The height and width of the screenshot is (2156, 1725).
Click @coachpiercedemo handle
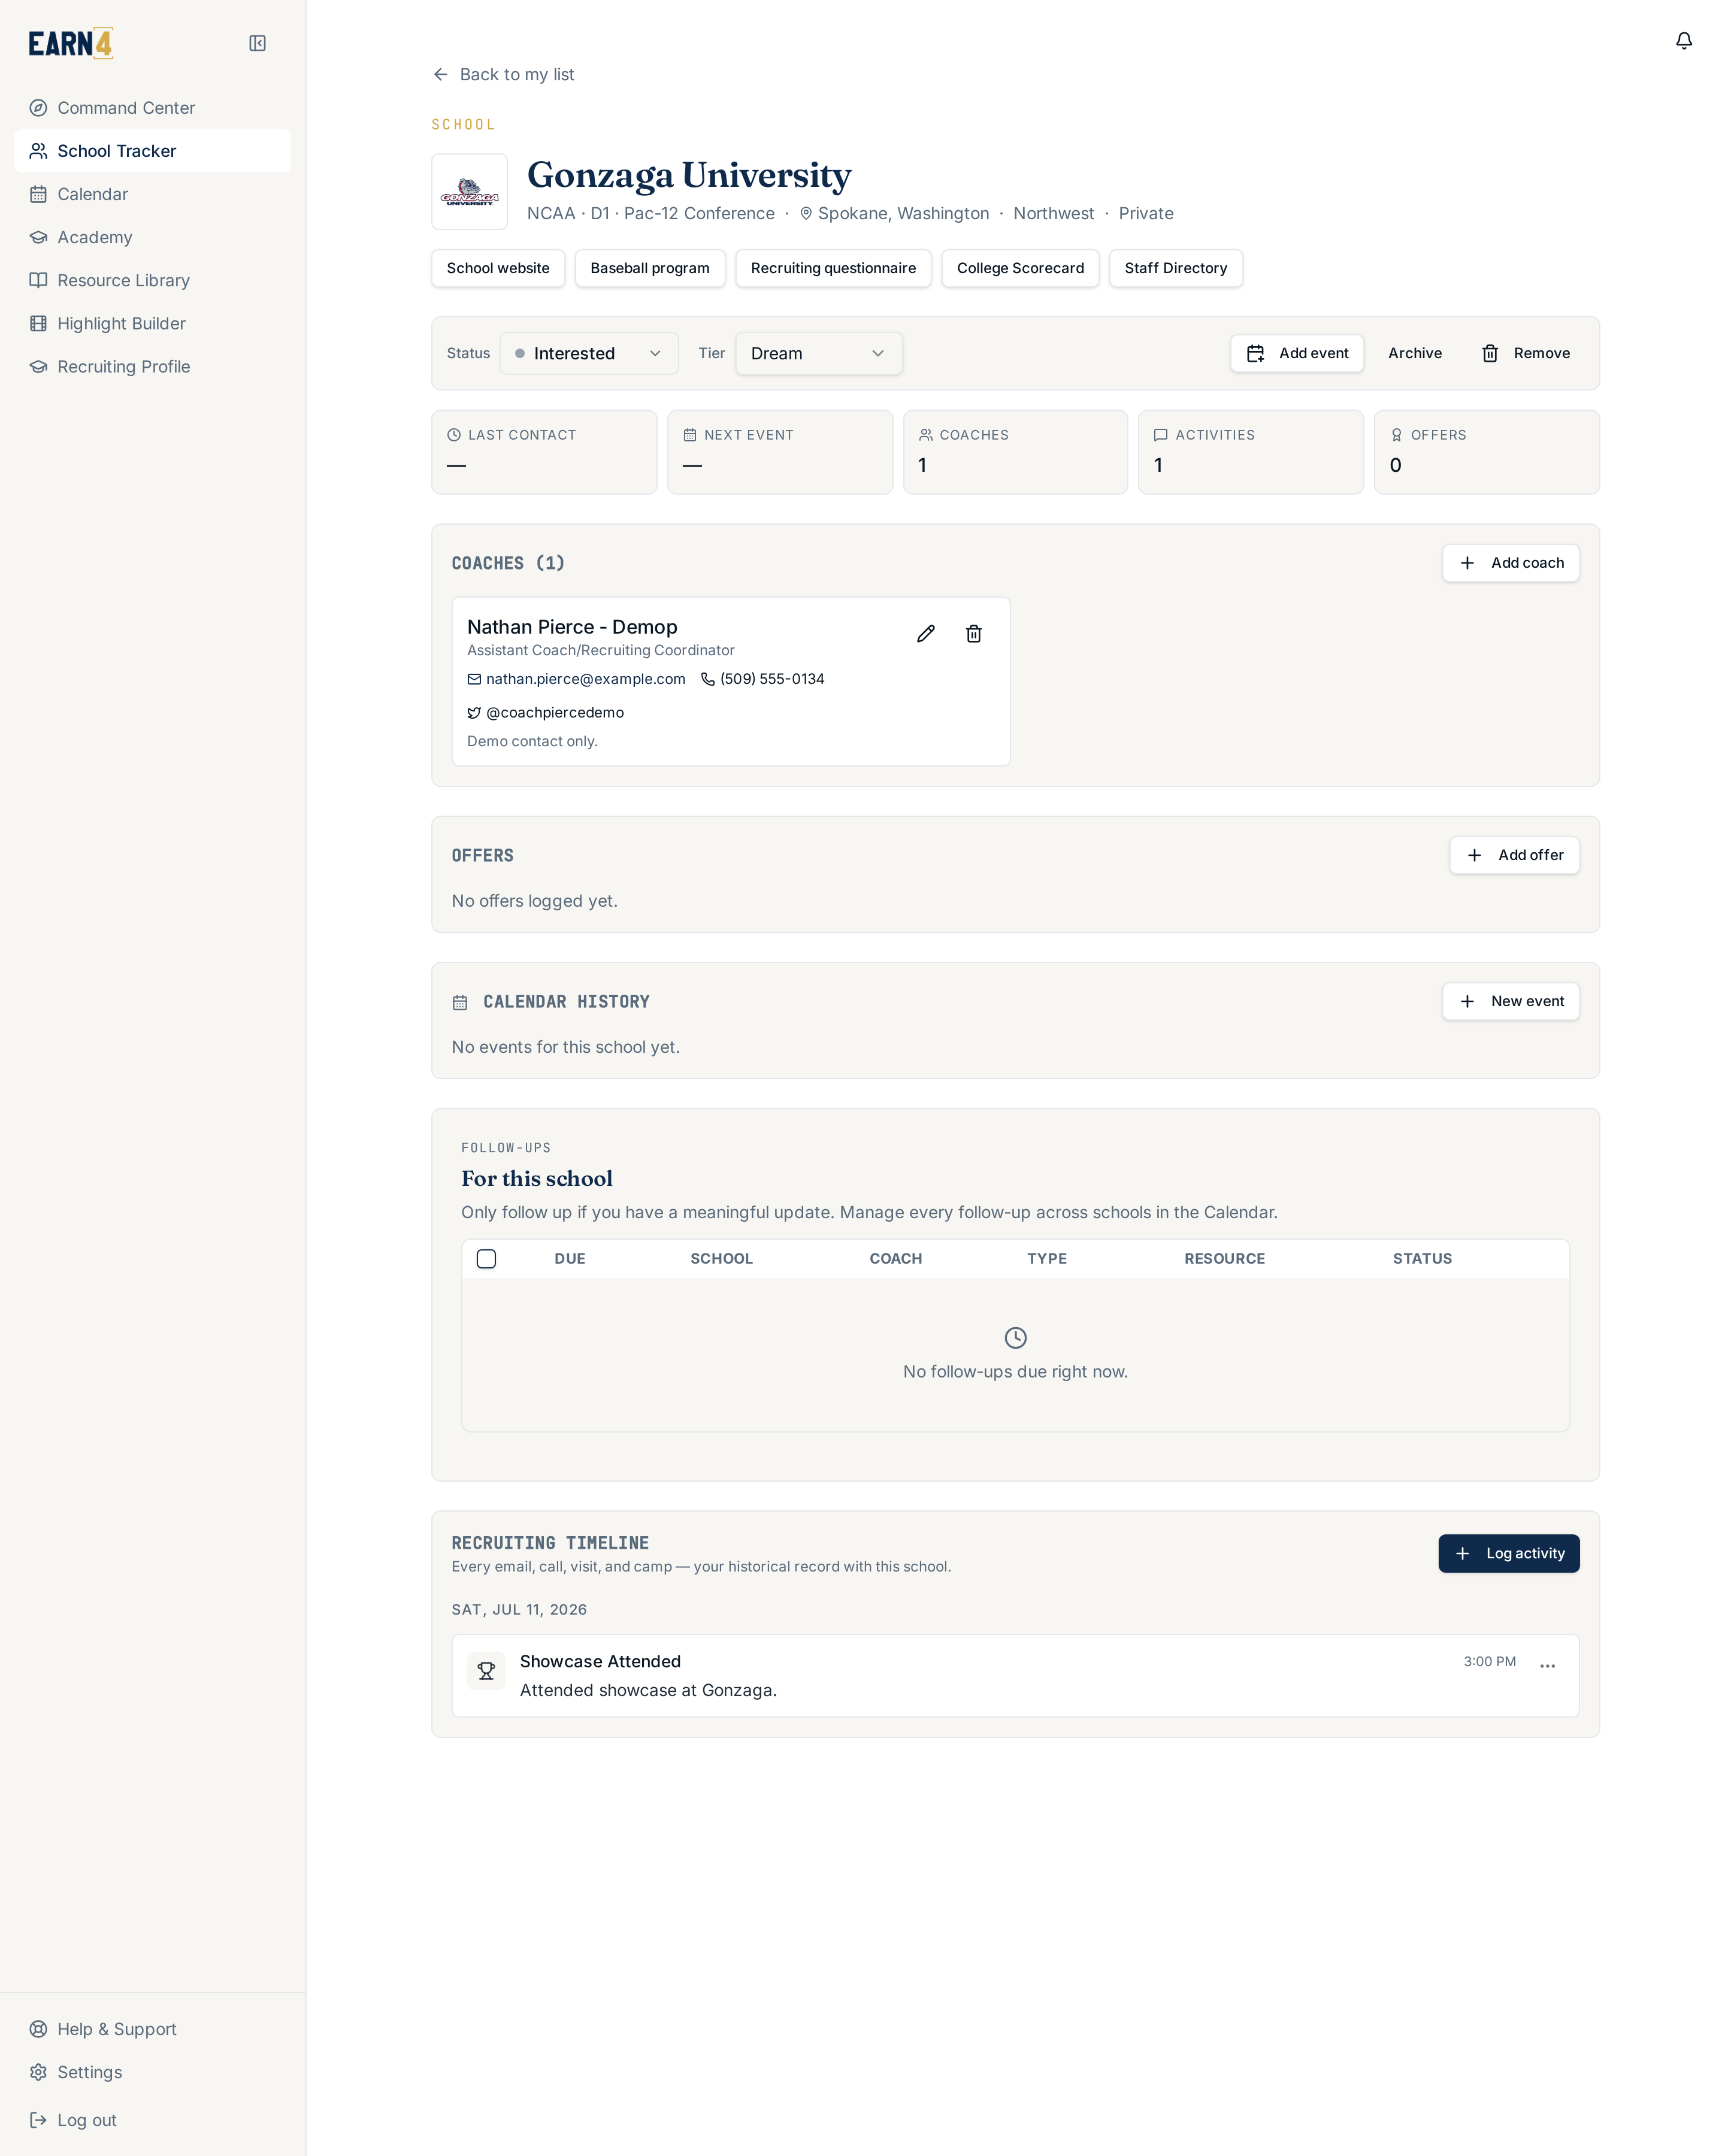point(555,713)
